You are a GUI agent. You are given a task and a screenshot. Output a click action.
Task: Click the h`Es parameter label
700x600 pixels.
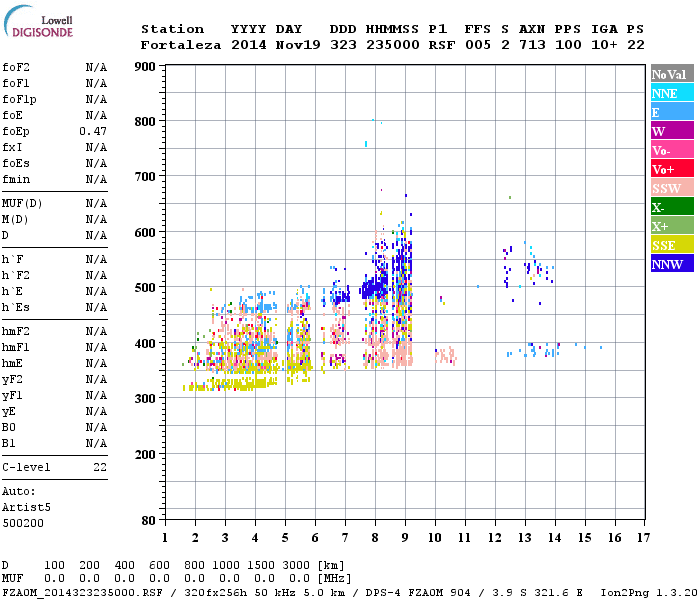16,308
